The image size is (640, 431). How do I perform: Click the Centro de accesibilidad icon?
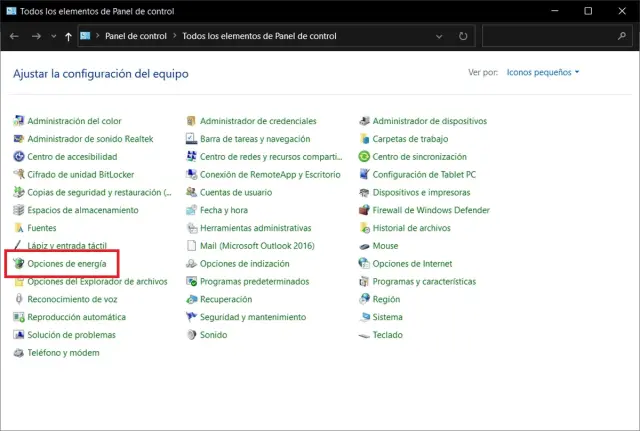19,157
